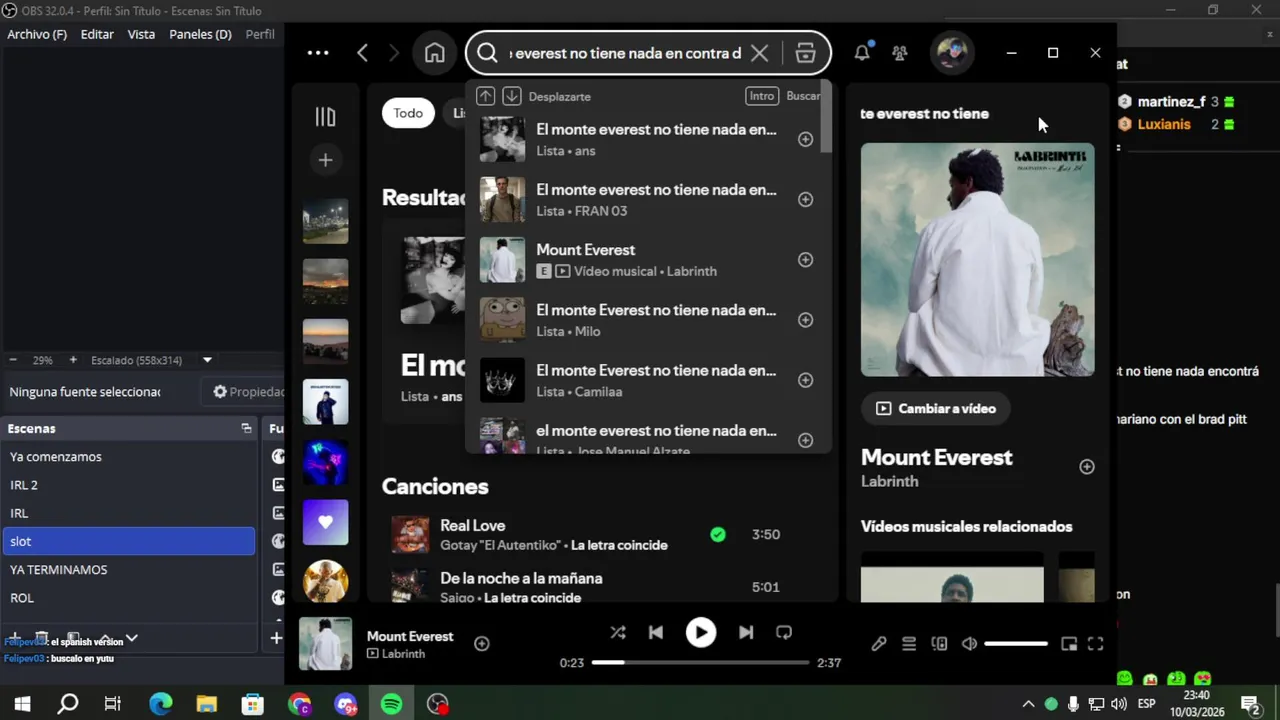This screenshot has height=720, width=1280.
Task: Add Milo list to library
Action: pos(805,320)
